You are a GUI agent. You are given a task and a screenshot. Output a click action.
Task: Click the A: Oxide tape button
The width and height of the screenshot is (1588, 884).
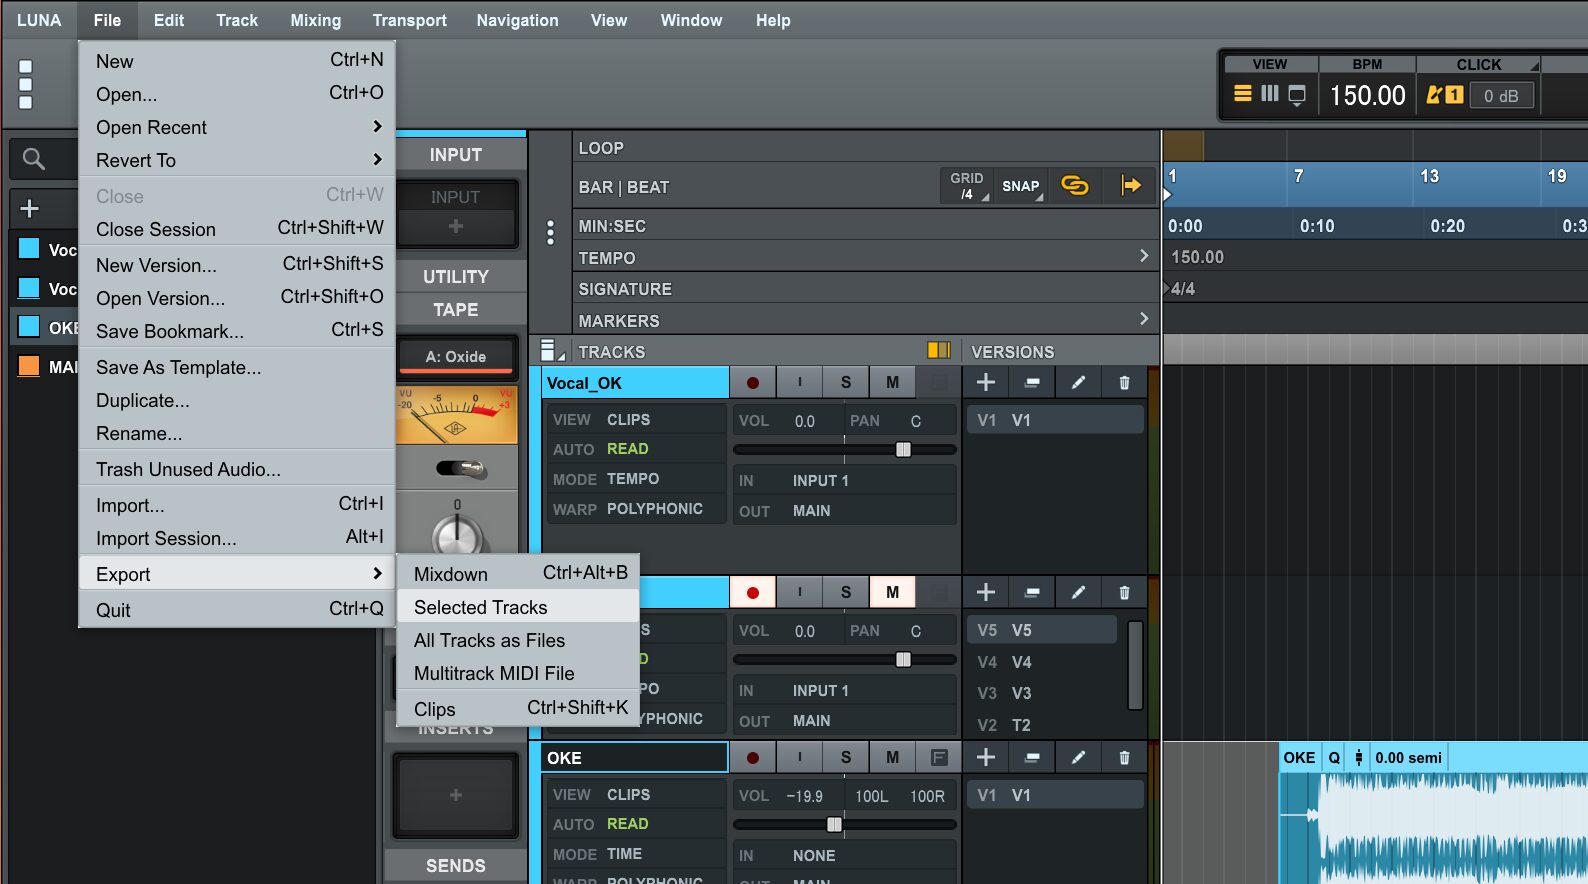pyautogui.click(x=456, y=356)
